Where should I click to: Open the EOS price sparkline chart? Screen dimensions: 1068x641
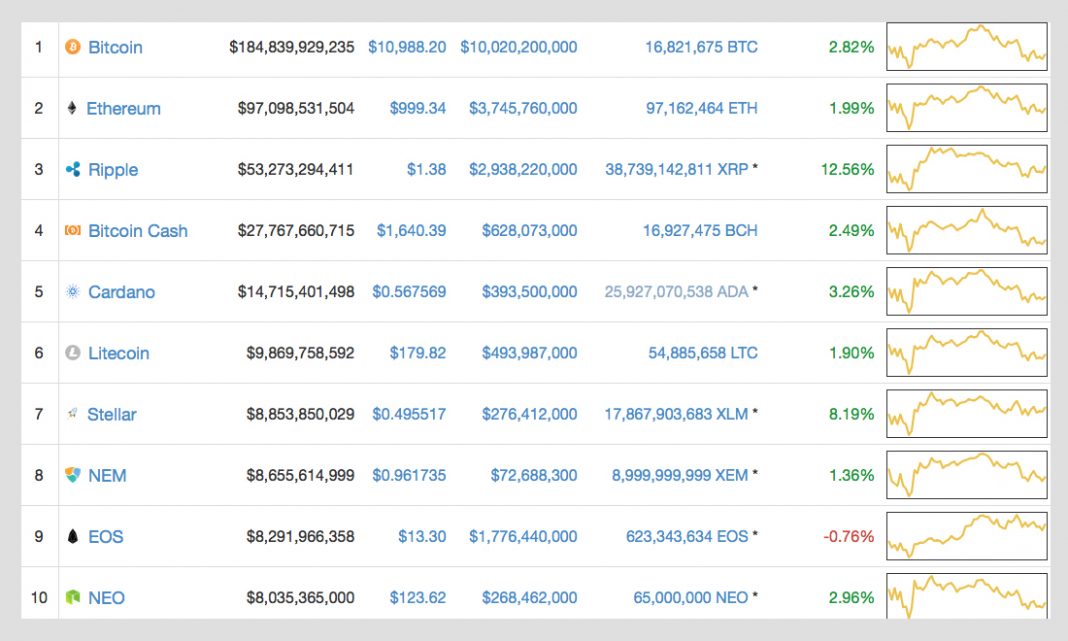coord(966,536)
